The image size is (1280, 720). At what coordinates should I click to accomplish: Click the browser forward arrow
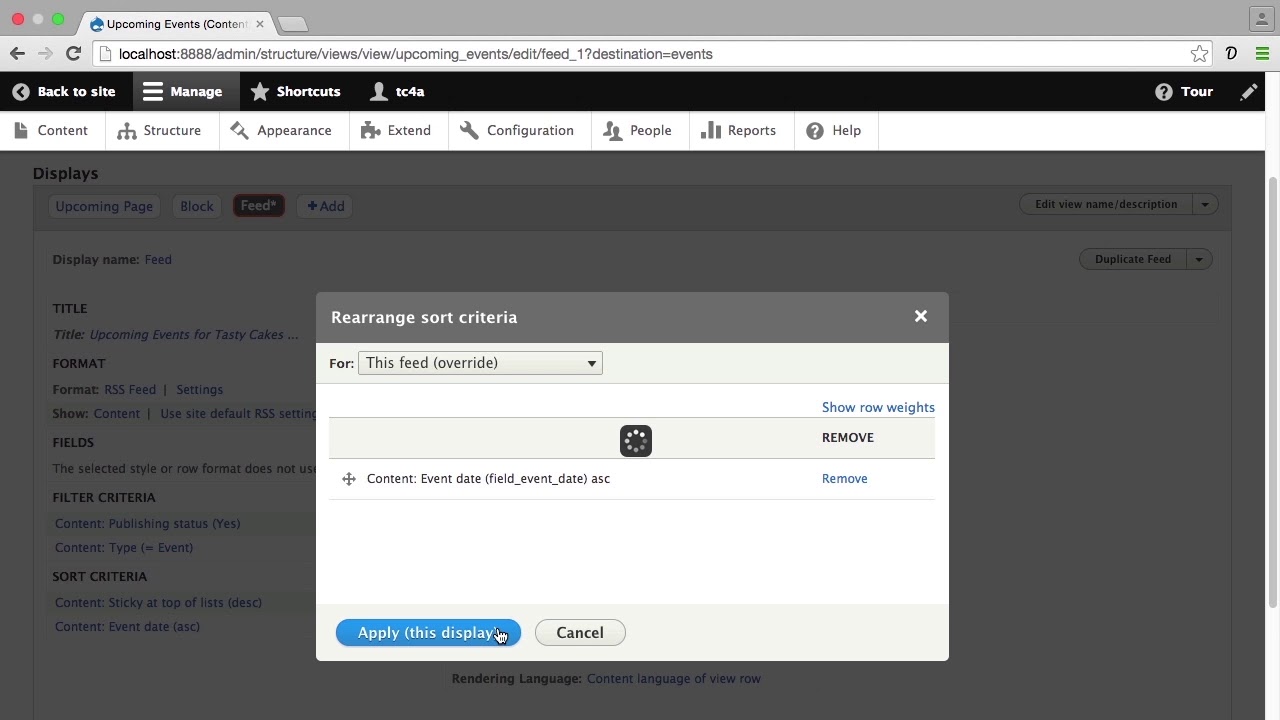pyautogui.click(x=45, y=54)
